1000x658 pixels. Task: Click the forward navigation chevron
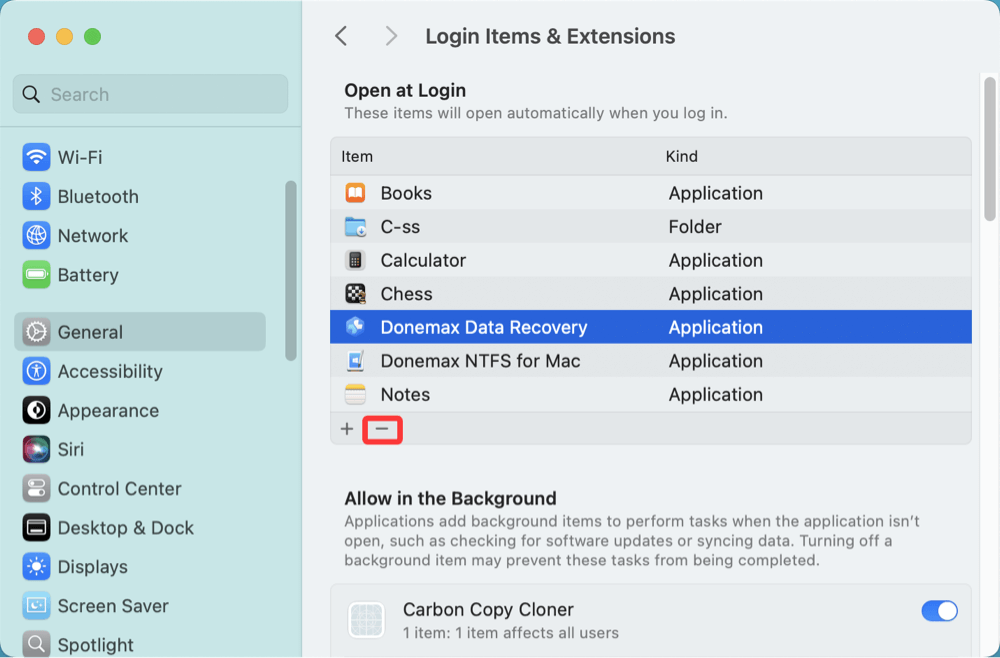point(390,36)
